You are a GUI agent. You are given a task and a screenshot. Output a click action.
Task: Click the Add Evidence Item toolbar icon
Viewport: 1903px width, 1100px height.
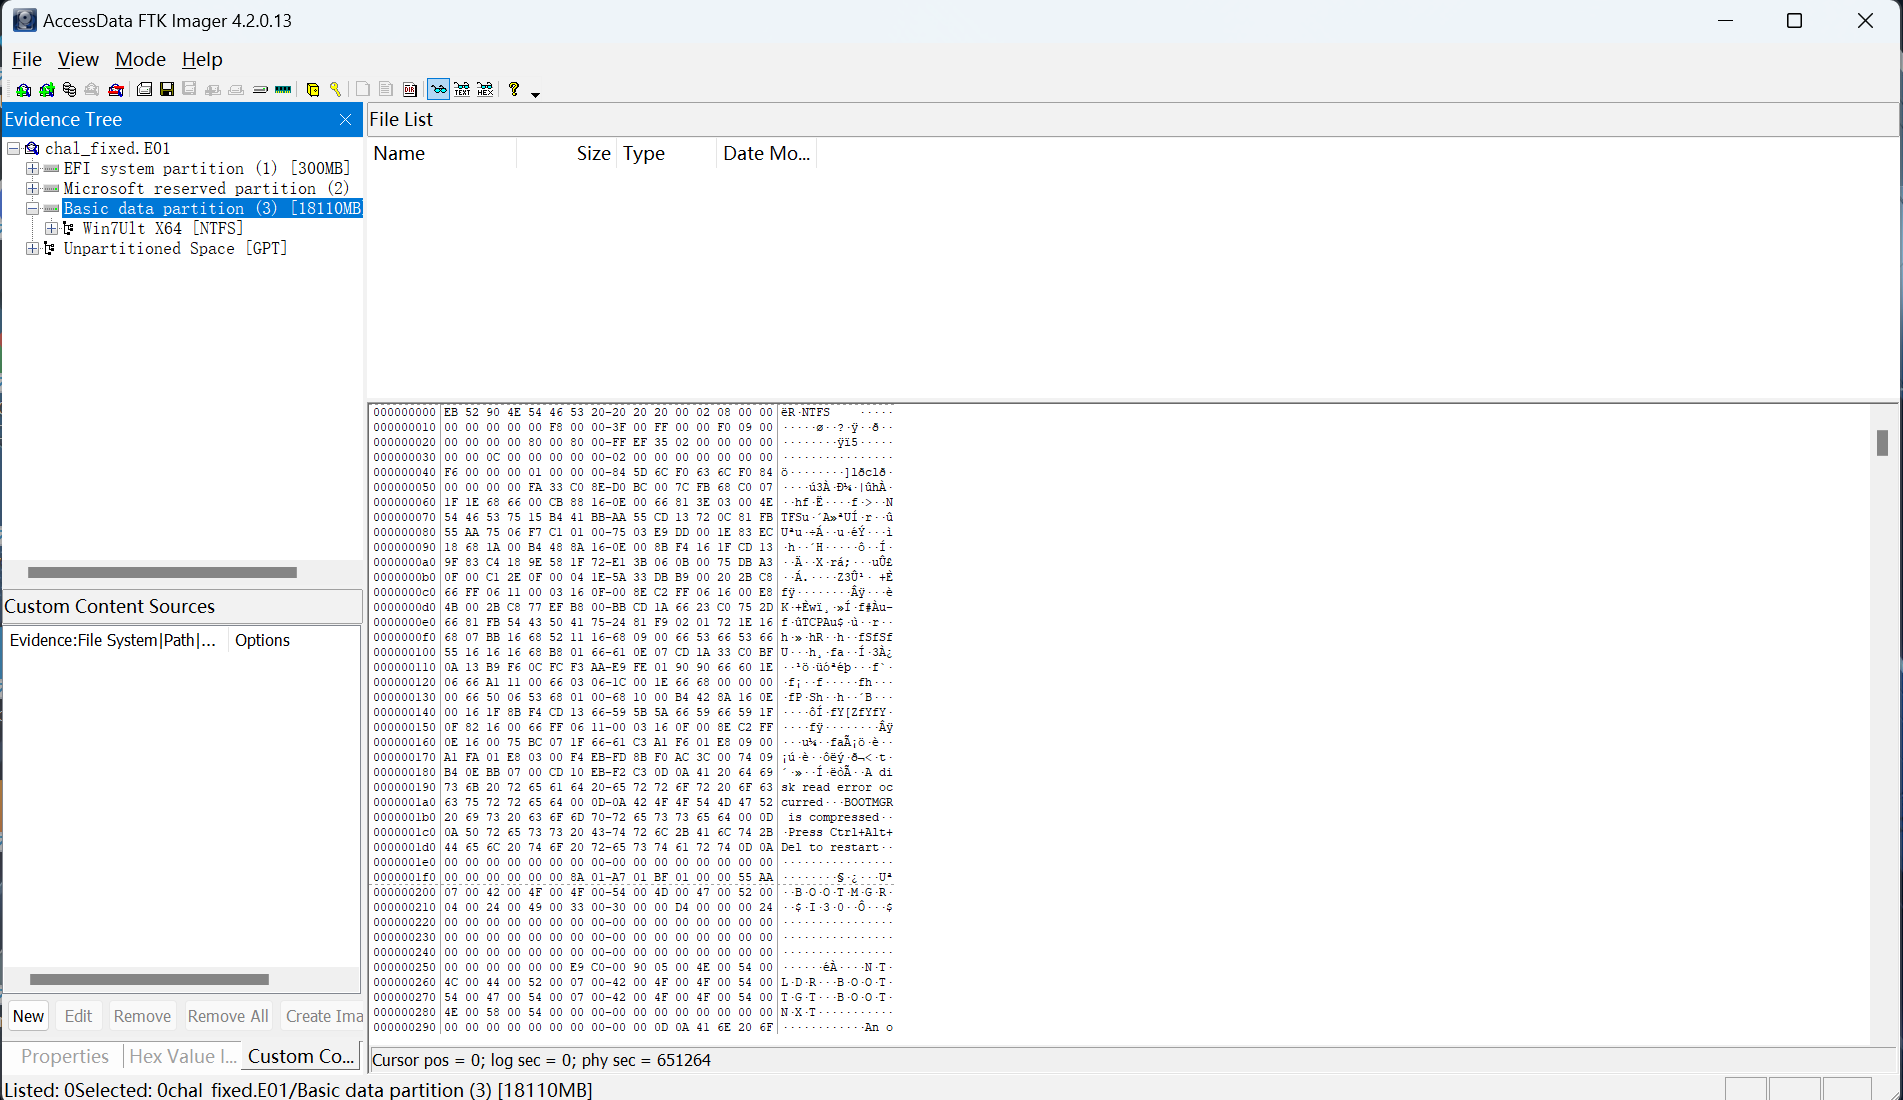click(x=24, y=90)
